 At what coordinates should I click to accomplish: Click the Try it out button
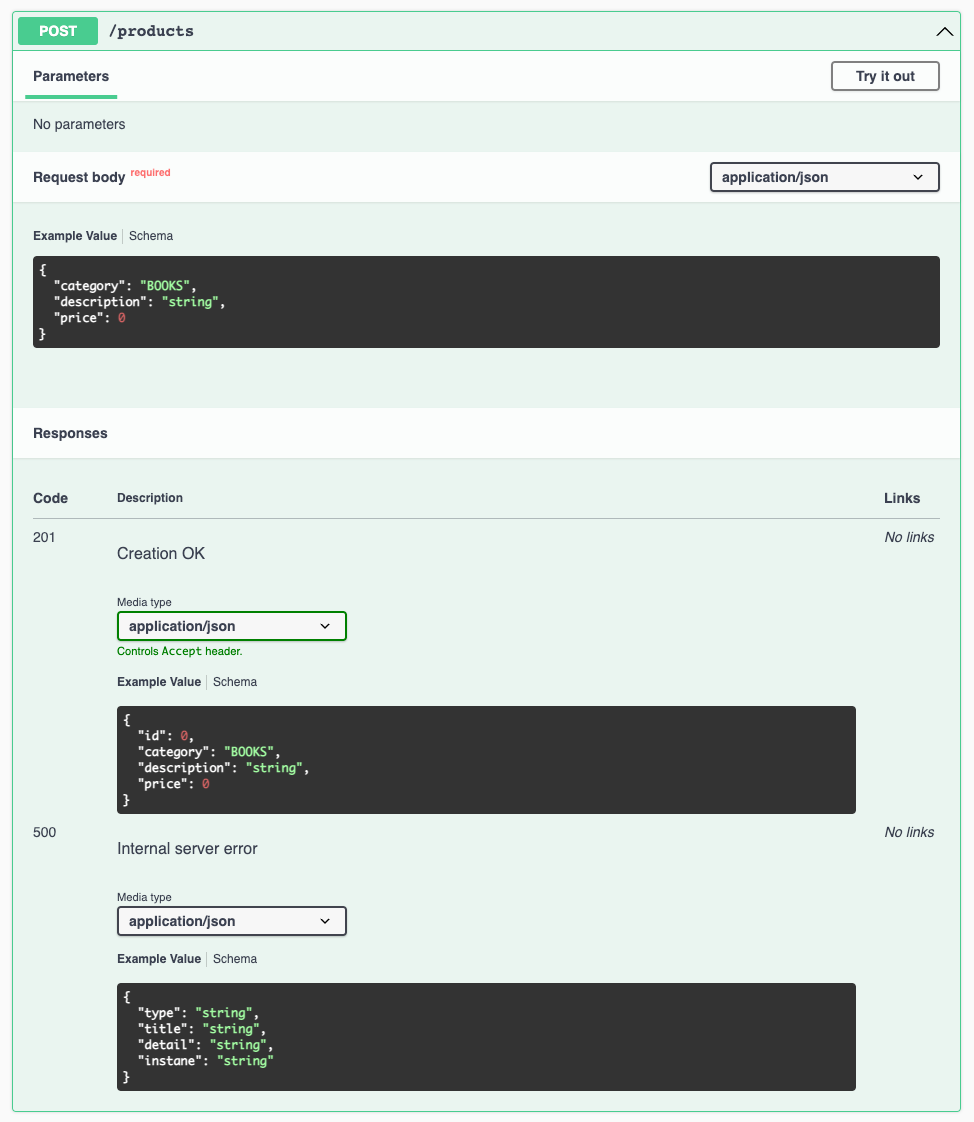pyautogui.click(x=885, y=76)
